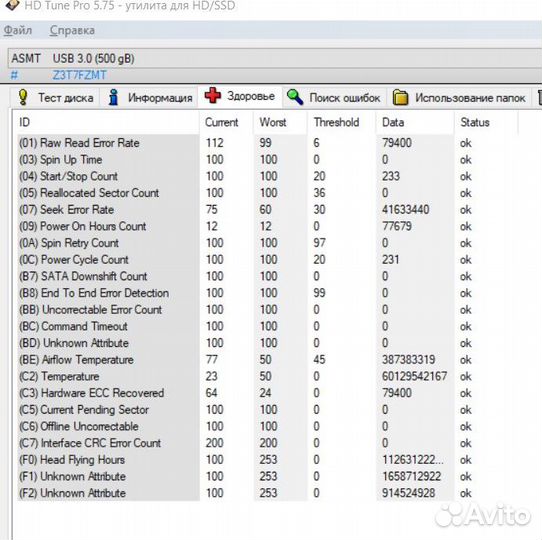Image resolution: width=542 pixels, height=540 pixels.
Task: Click the folder icon on Использование папок
Action: pyautogui.click(x=401, y=97)
